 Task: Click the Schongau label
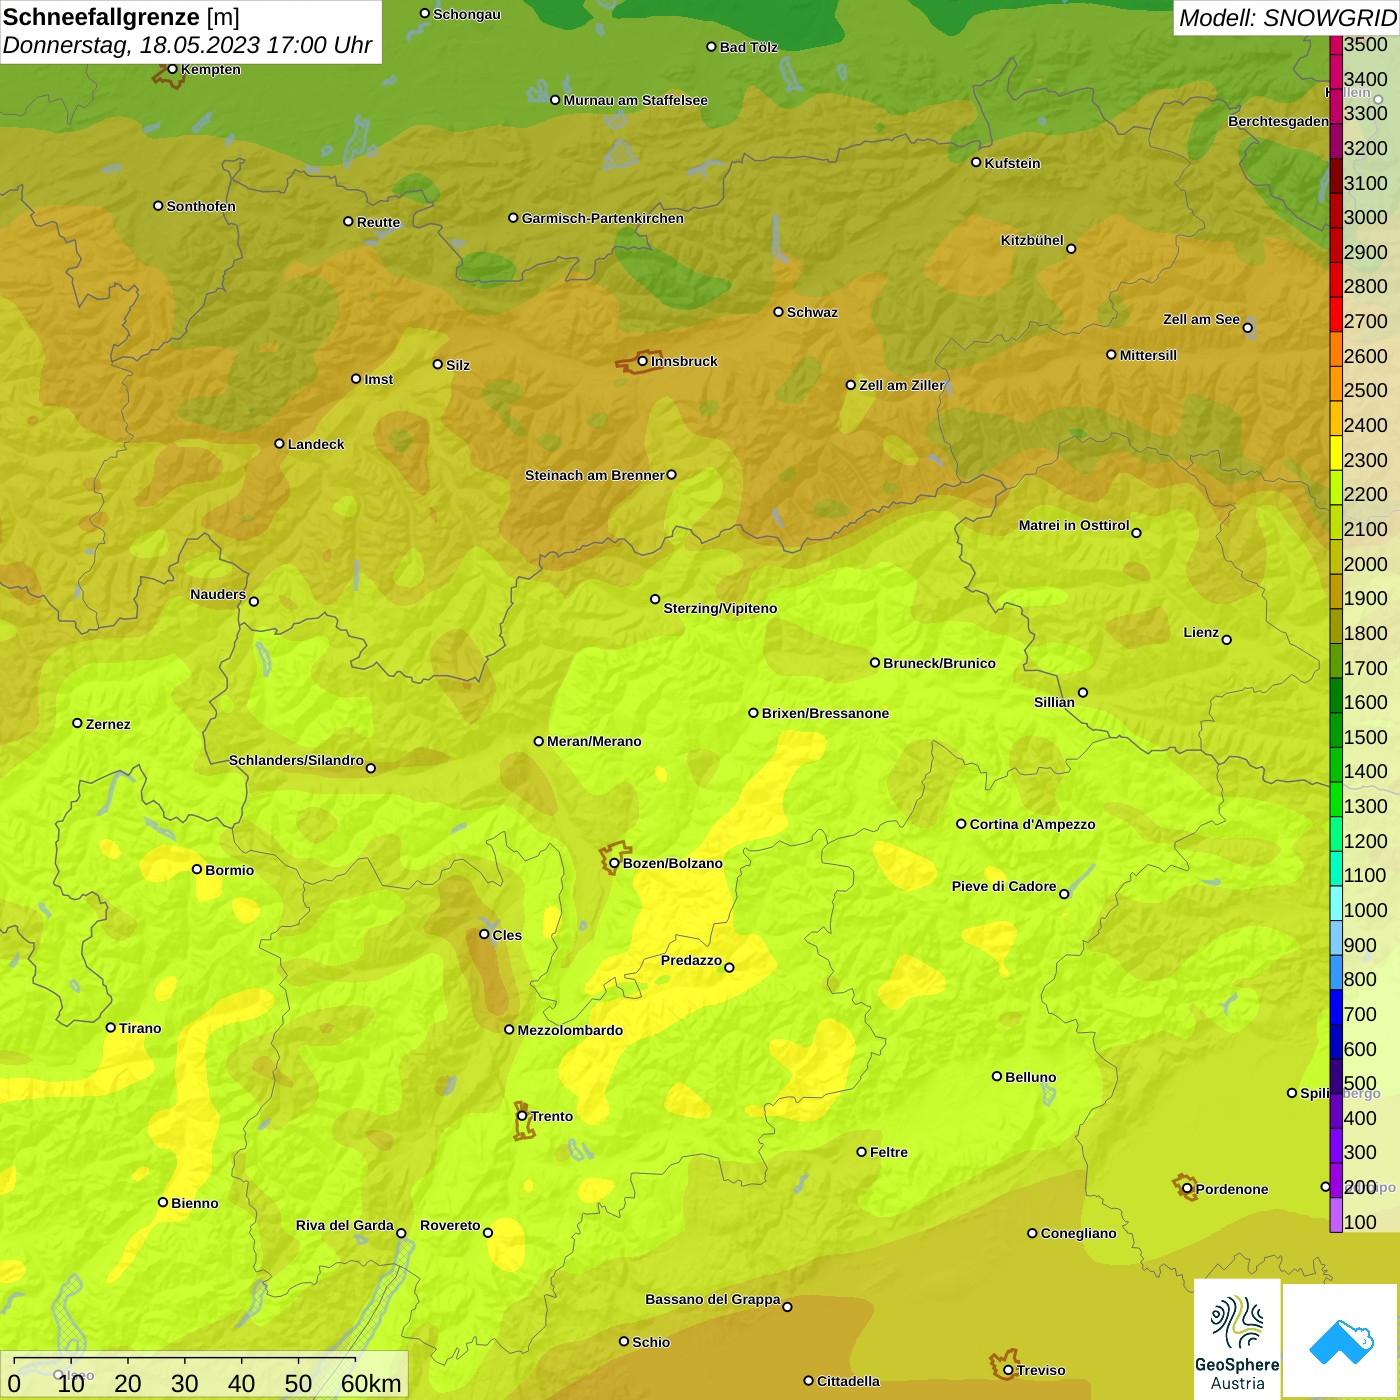click(467, 14)
